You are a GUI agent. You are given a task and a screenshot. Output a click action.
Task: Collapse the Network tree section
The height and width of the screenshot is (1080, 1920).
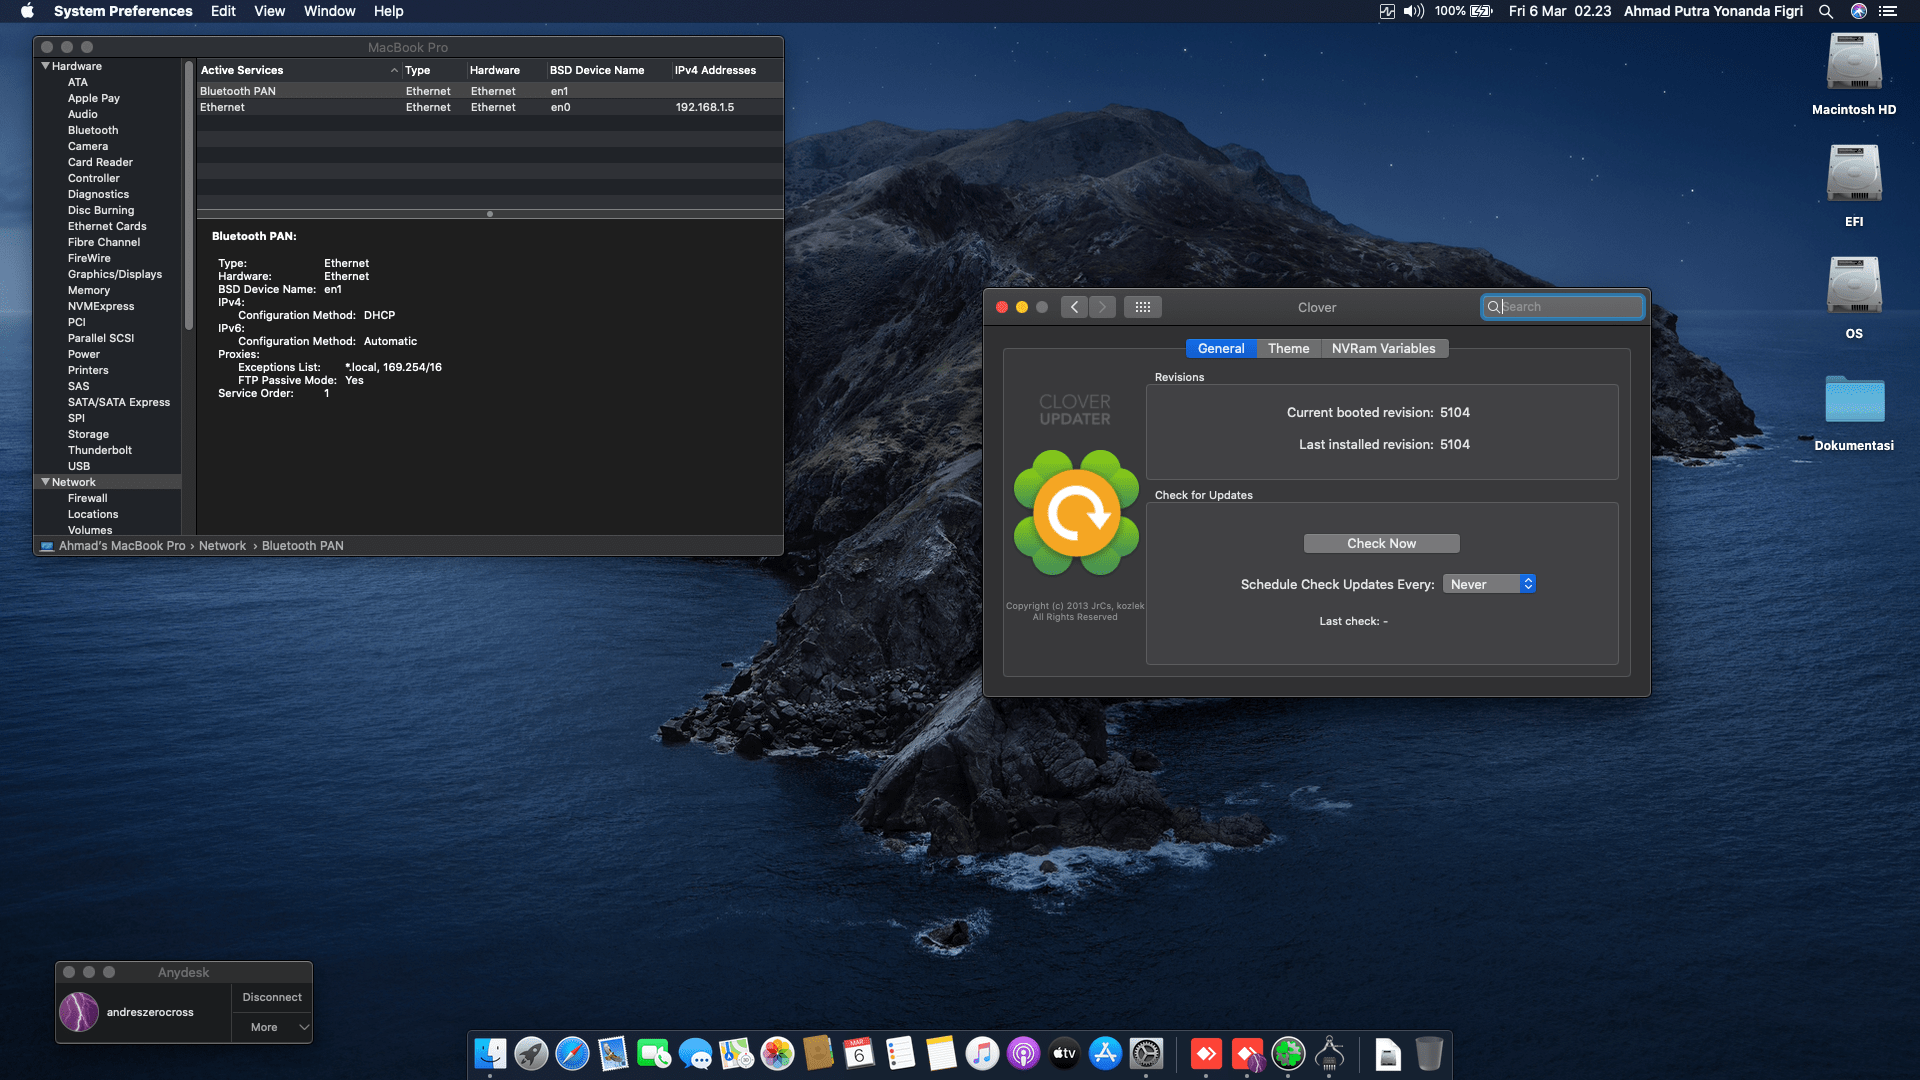[x=45, y=482]
